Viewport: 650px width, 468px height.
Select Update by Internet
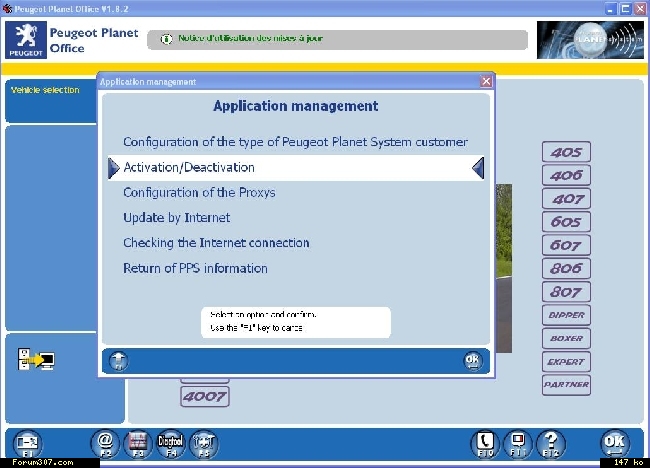pyautogui.click(x=295, y=218)
